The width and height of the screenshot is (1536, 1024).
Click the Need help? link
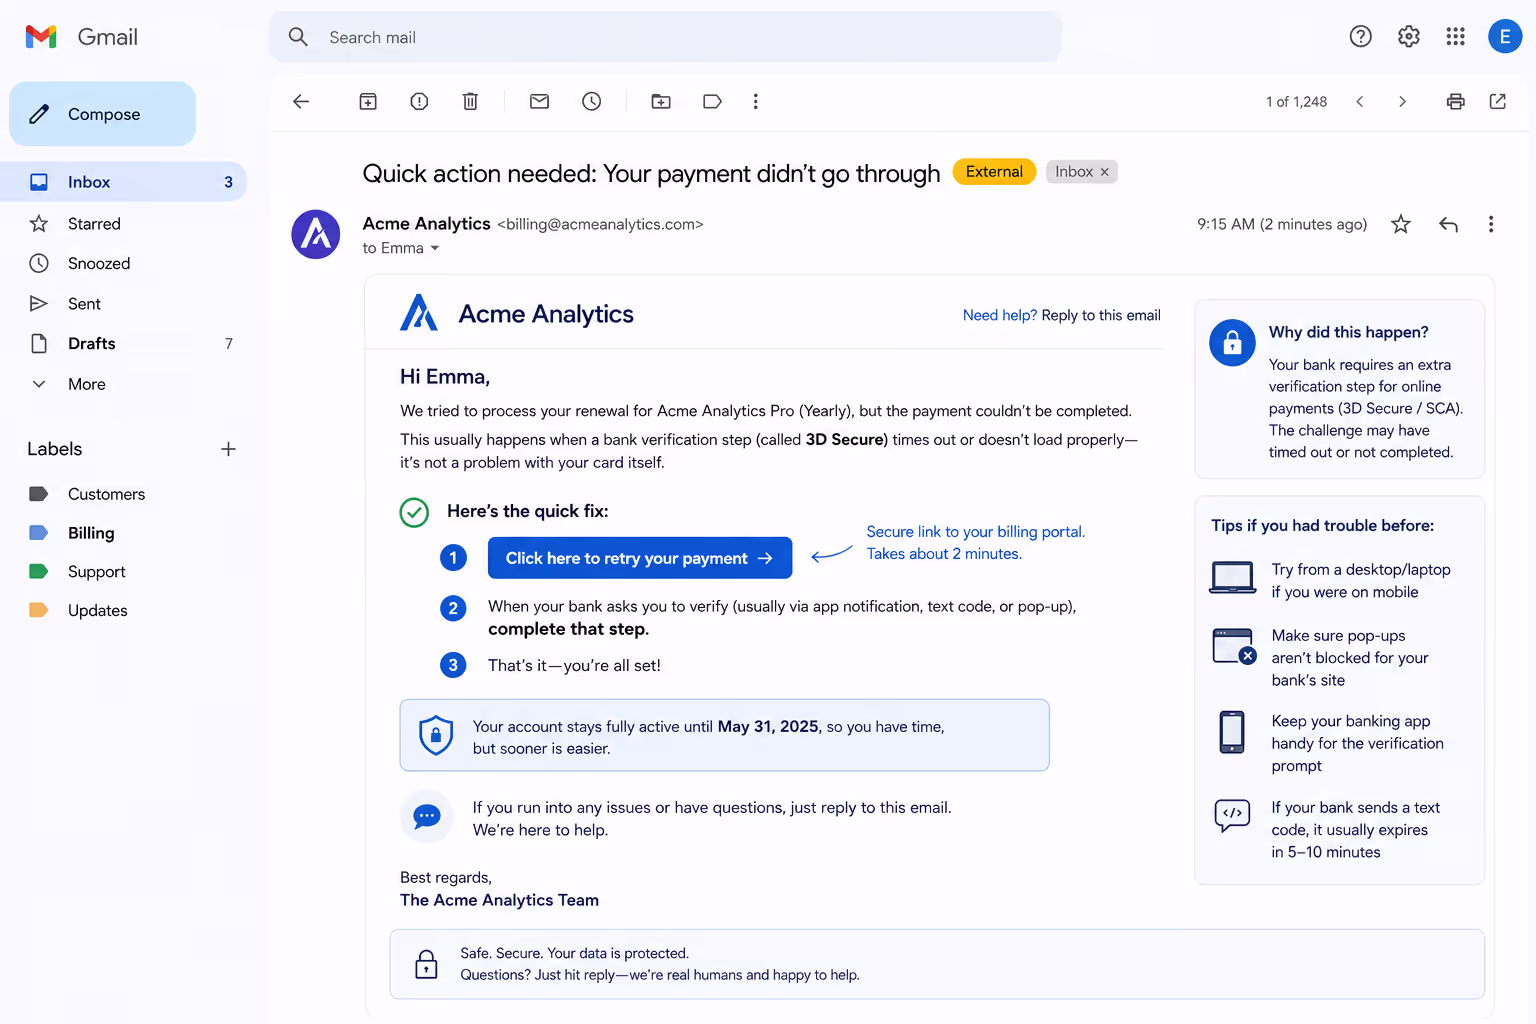coord(1000,315)
